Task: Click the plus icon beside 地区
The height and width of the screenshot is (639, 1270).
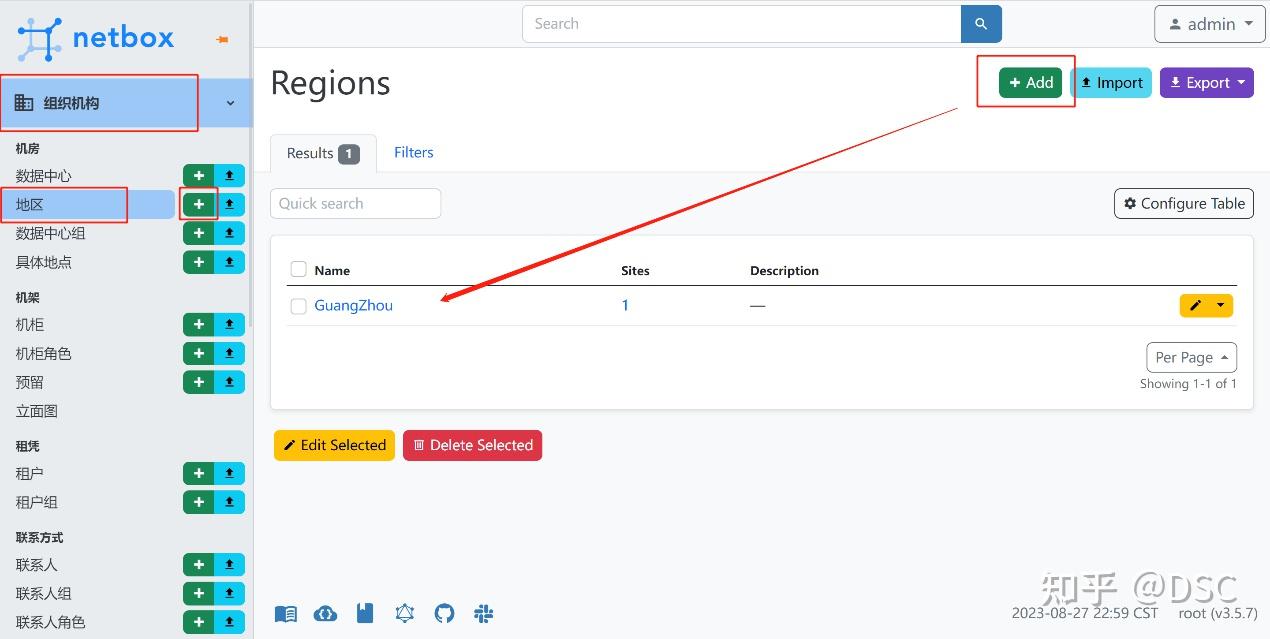Action: click(199, 204)
